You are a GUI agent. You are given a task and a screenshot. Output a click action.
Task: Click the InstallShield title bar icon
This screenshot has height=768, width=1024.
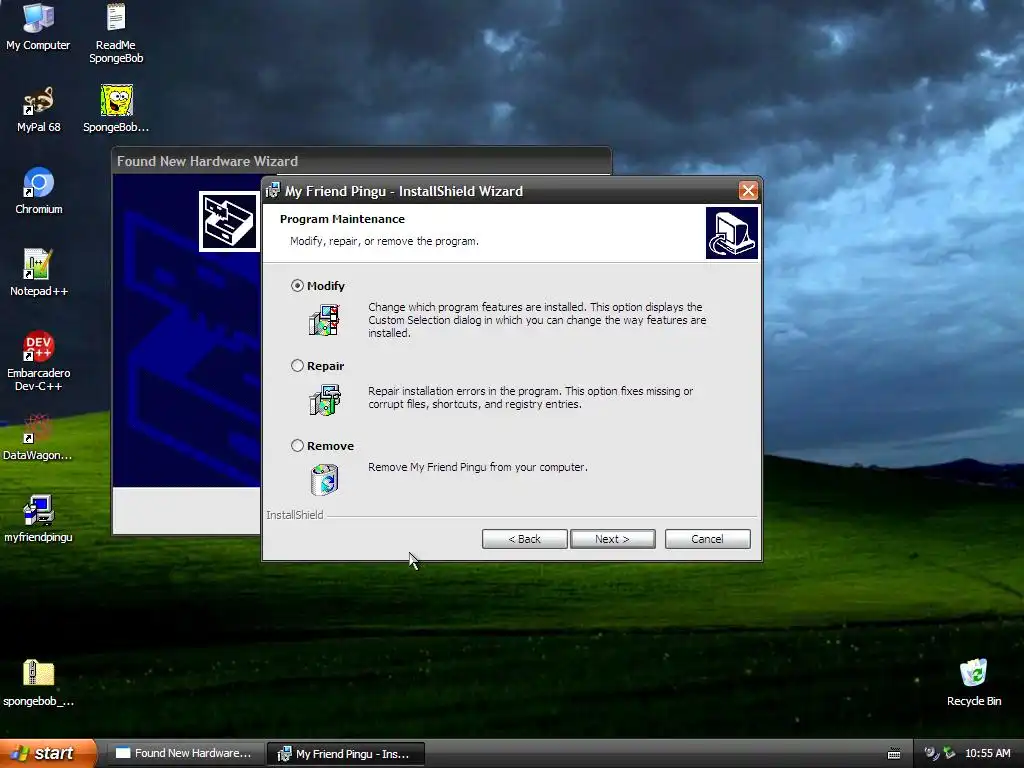(273, 191)
